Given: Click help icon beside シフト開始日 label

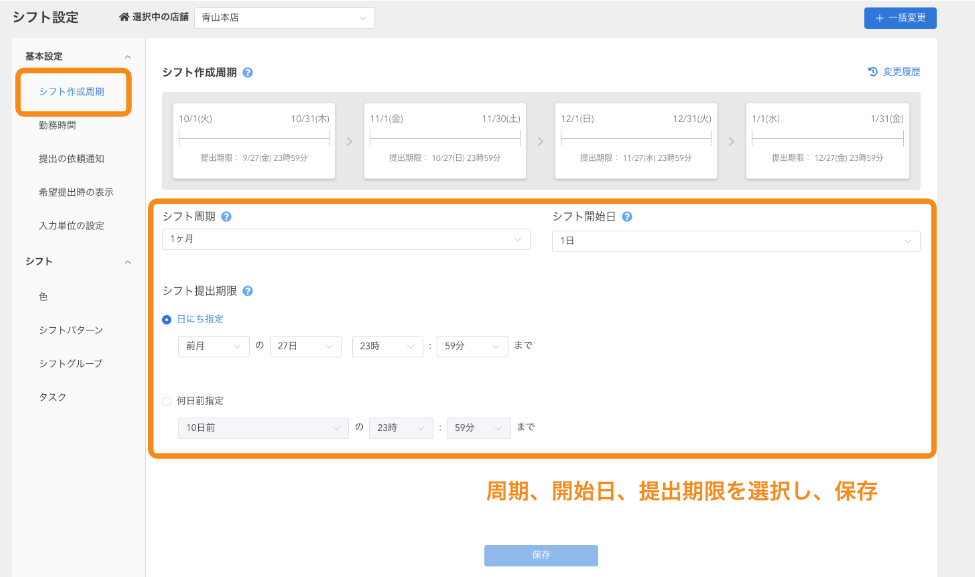Looking at the screenshot, I should tap(627, 216).
